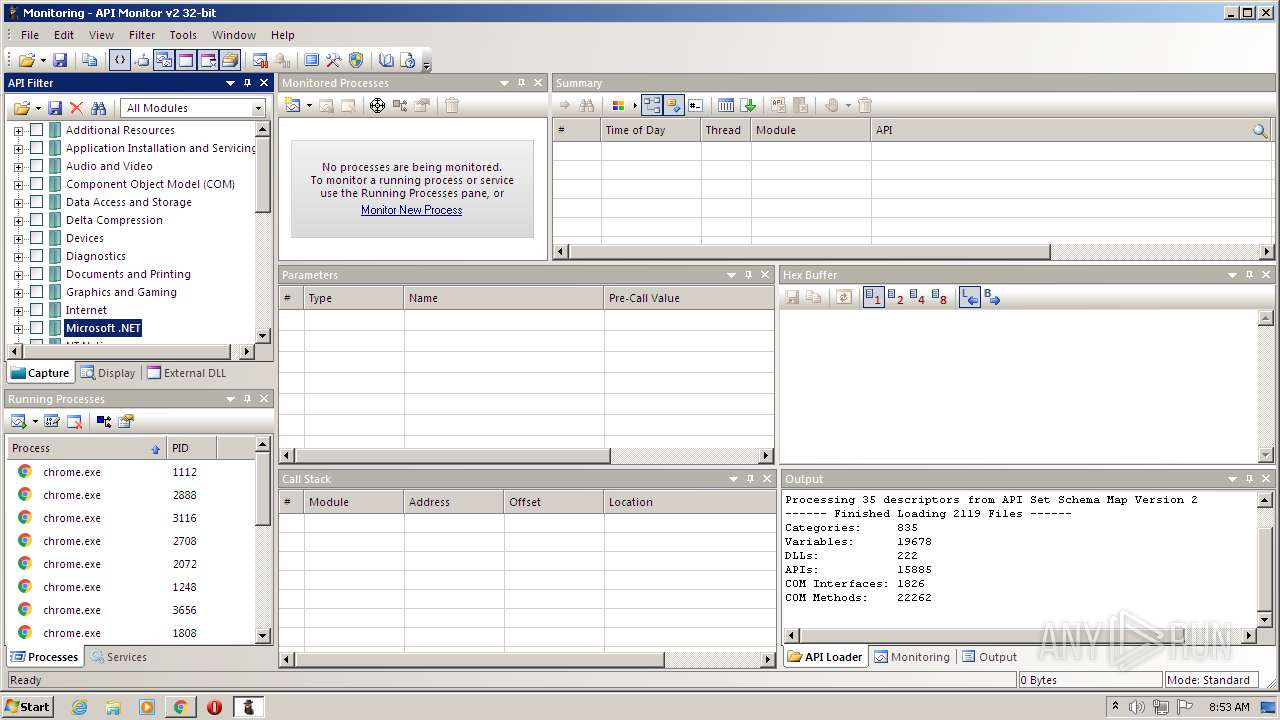Viewport: 1280px width, 720px height.
Task: Expand the Graphics and Gaming tree node
Action: pyautogui.click(x=18, y=292)
